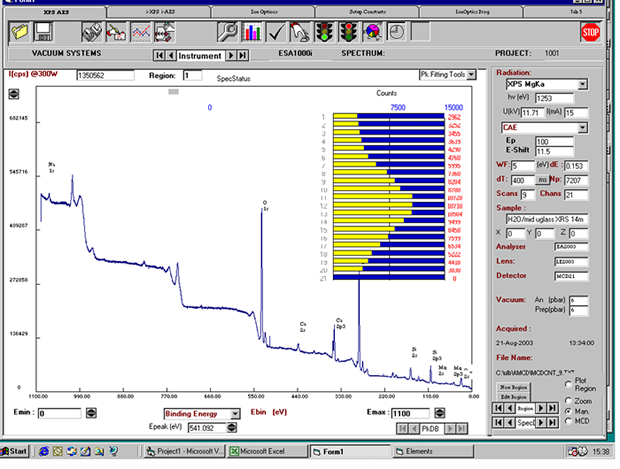Viewport: 620px width, 469px height.
Task: Switch to the i-XPS i-AES tab
Action: [160, 12]
